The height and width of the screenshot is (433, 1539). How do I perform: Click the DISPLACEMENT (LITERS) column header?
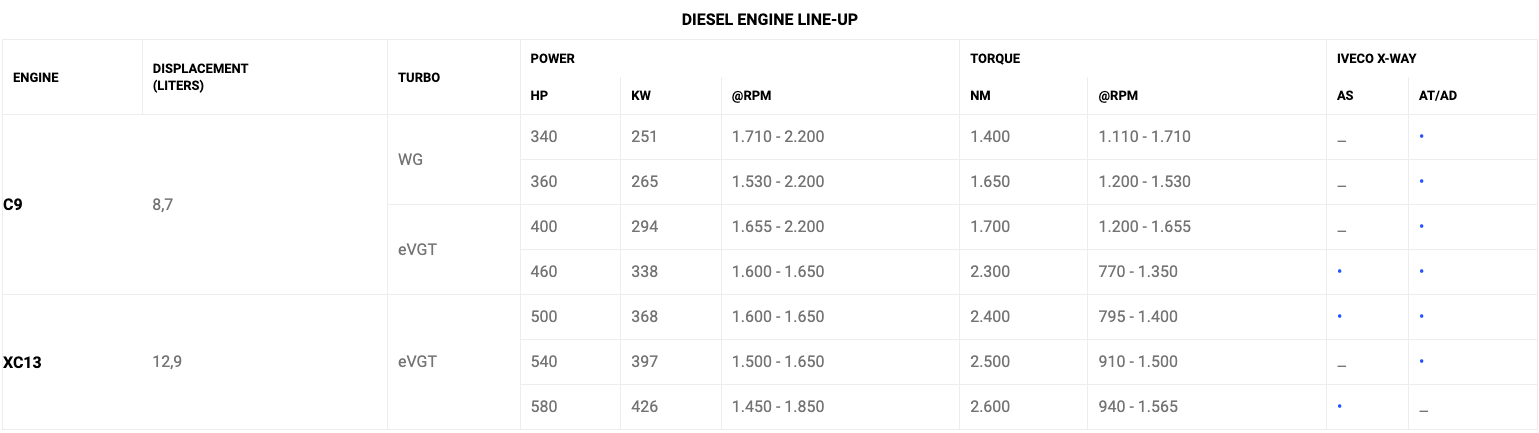click(200, 77)
